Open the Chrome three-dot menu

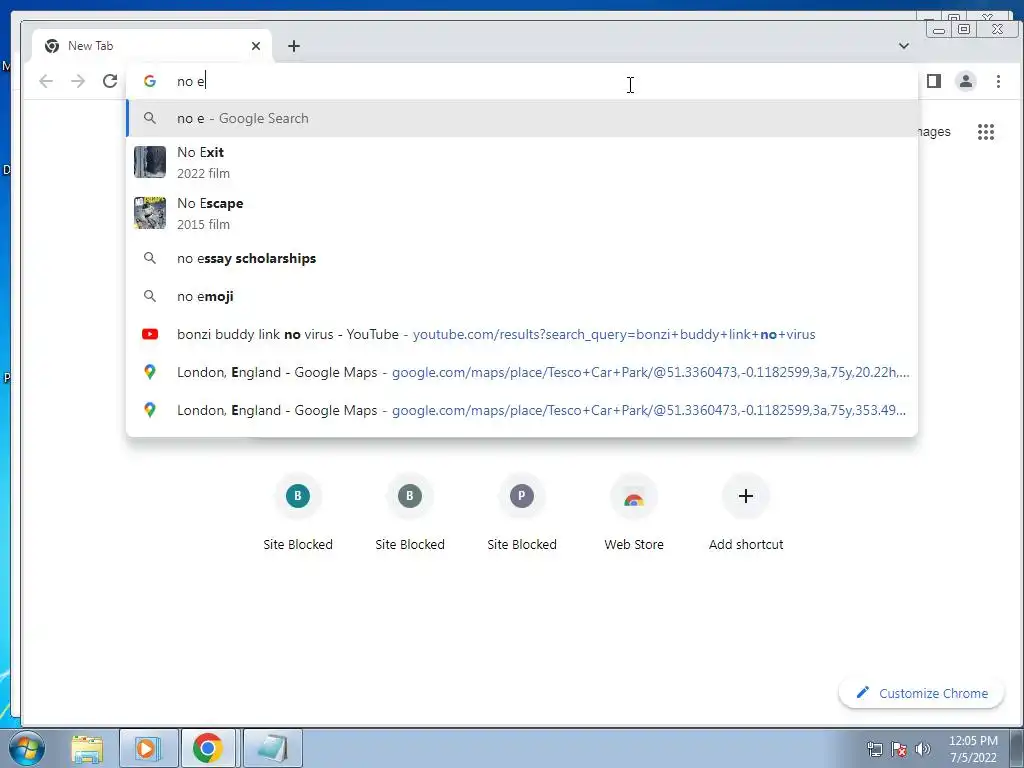[x=998, y=81]
